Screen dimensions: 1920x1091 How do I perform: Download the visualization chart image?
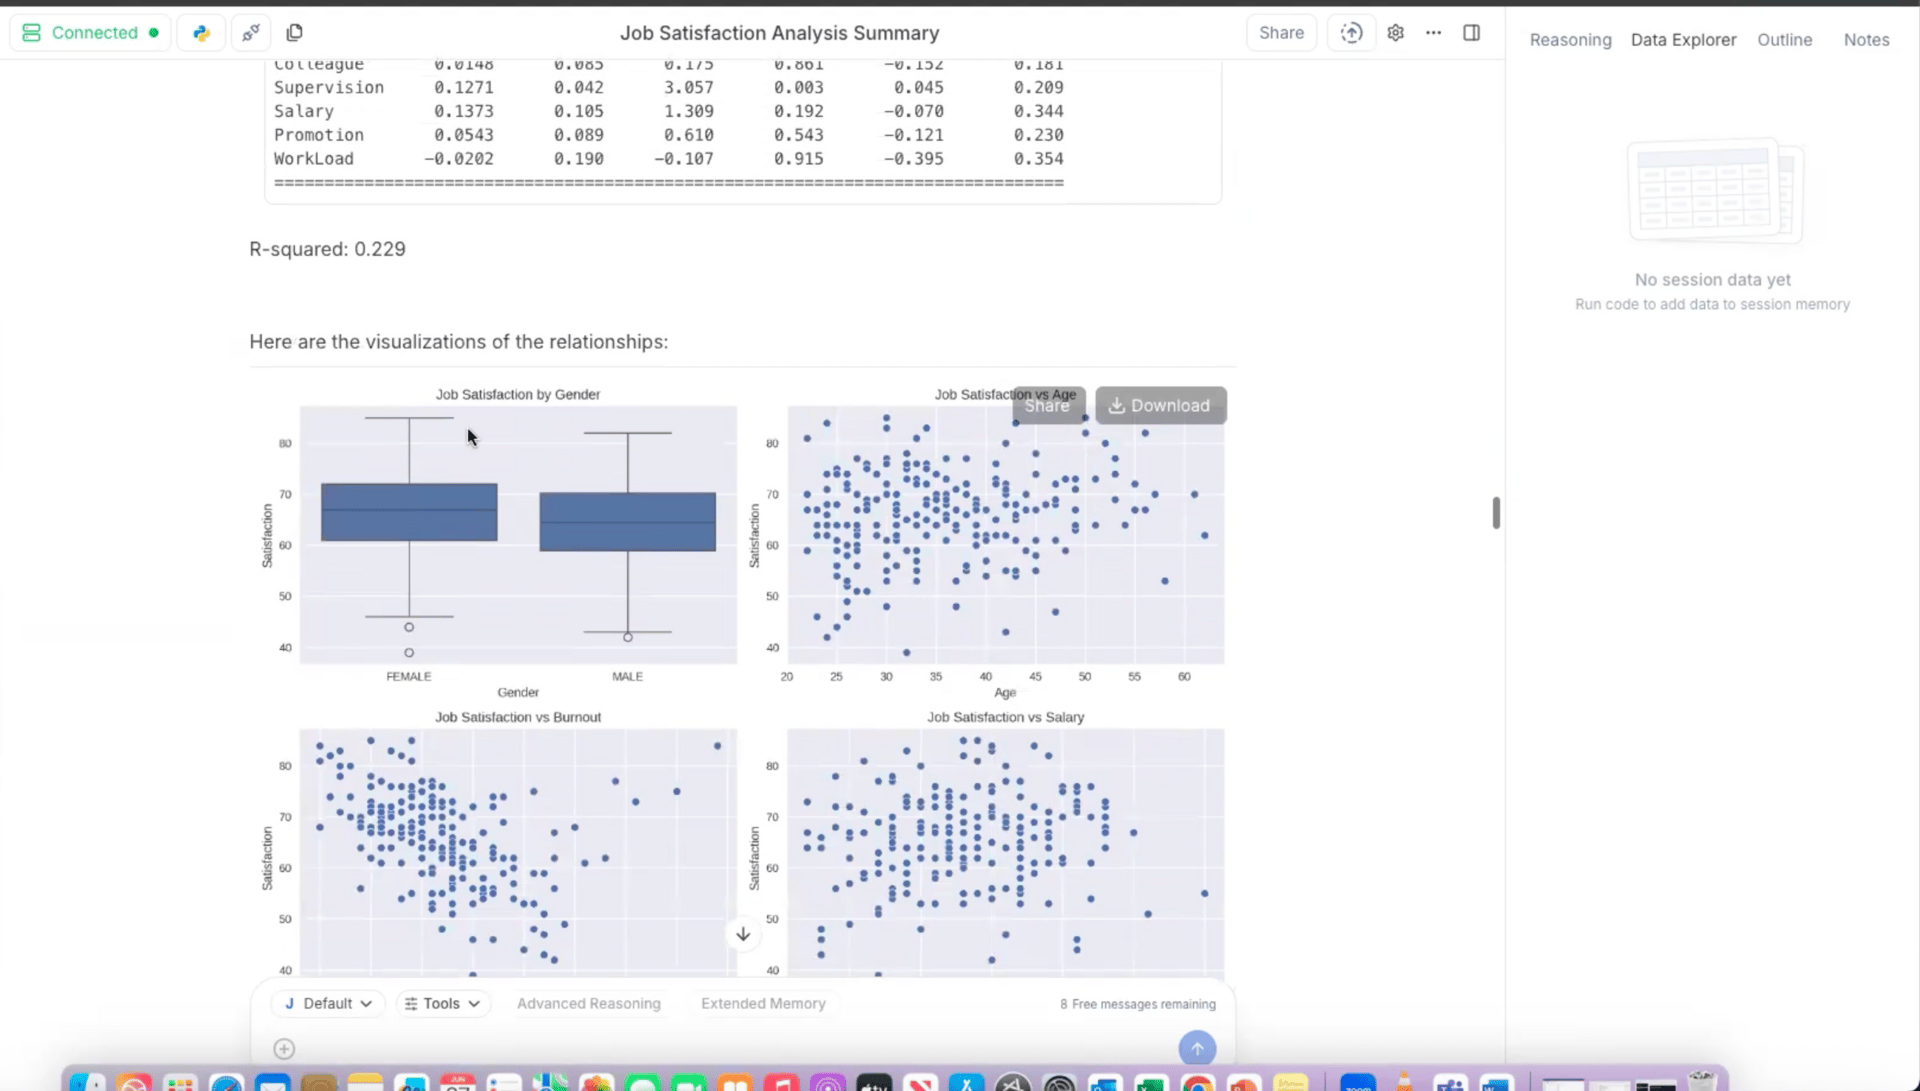pos(1160,405)
